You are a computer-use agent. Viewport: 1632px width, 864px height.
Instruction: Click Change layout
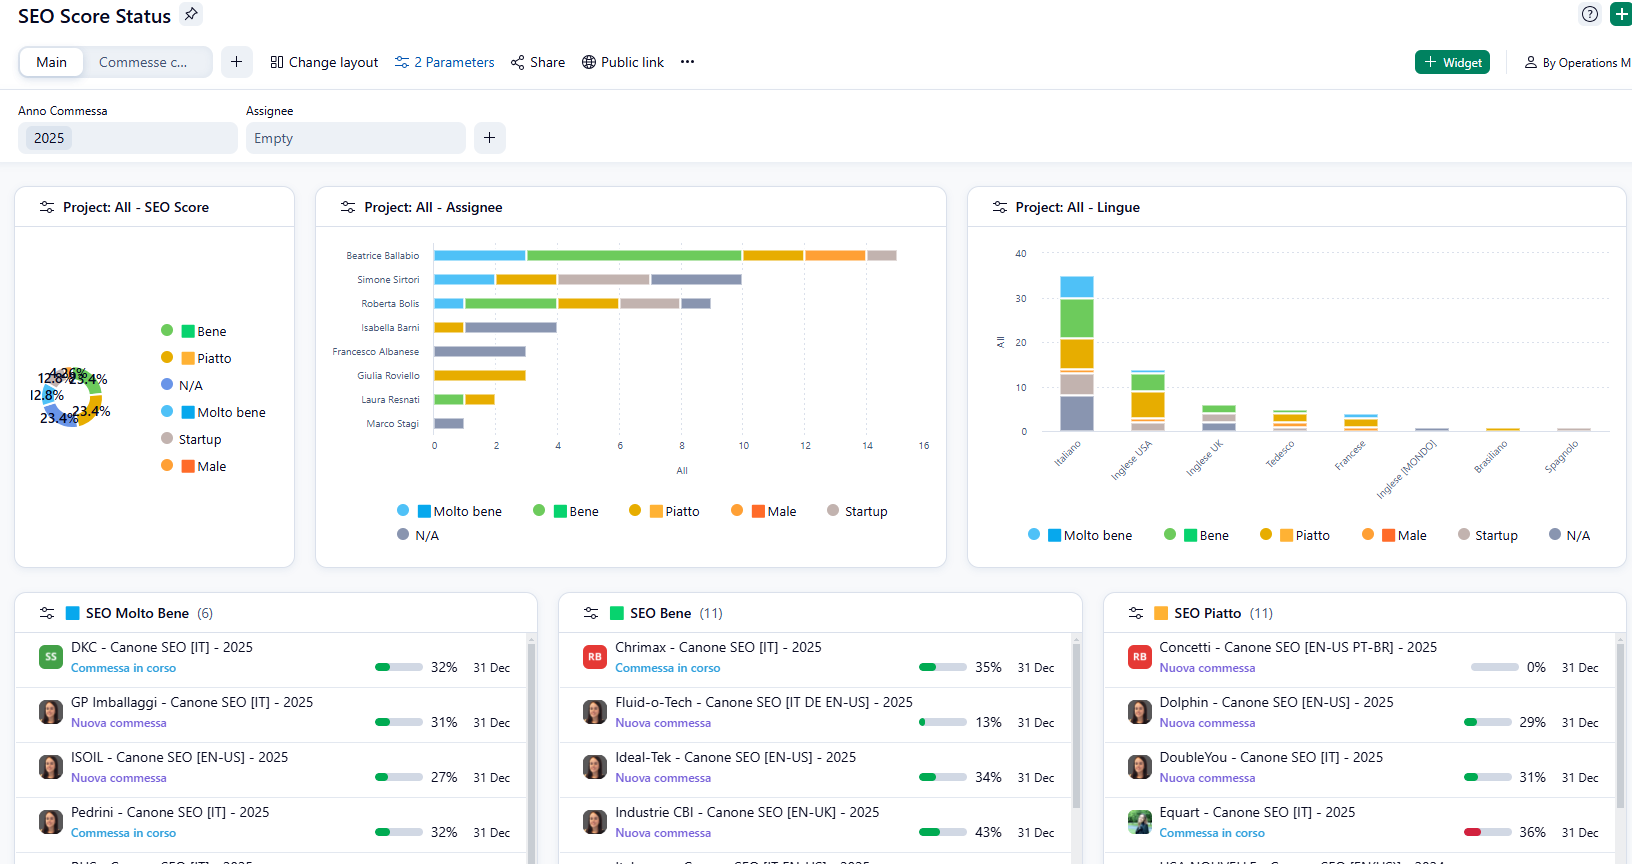(324, 62)
